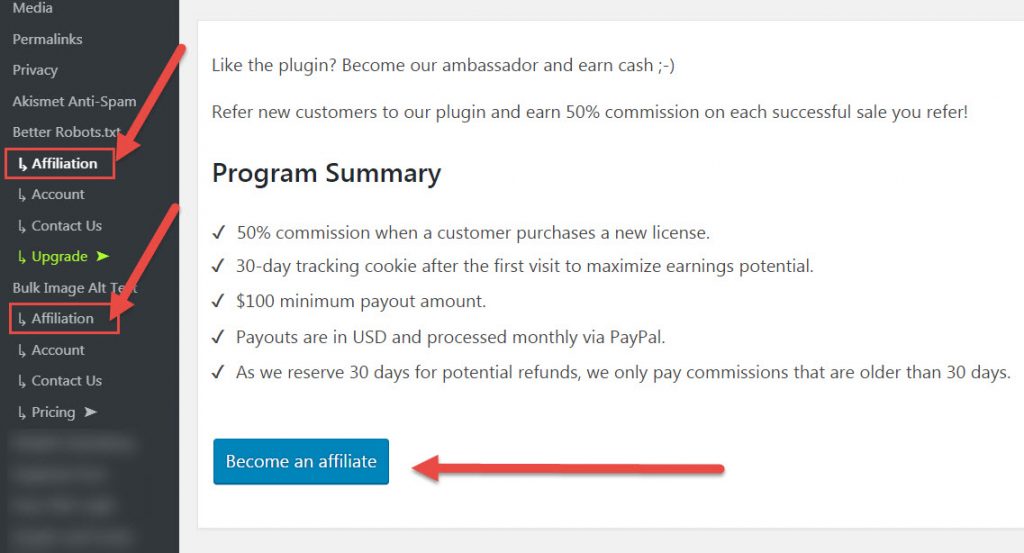Click the Become an affiliate button
The height and width of the screenshot is (553, 1024).
click(x=300, y=462)
